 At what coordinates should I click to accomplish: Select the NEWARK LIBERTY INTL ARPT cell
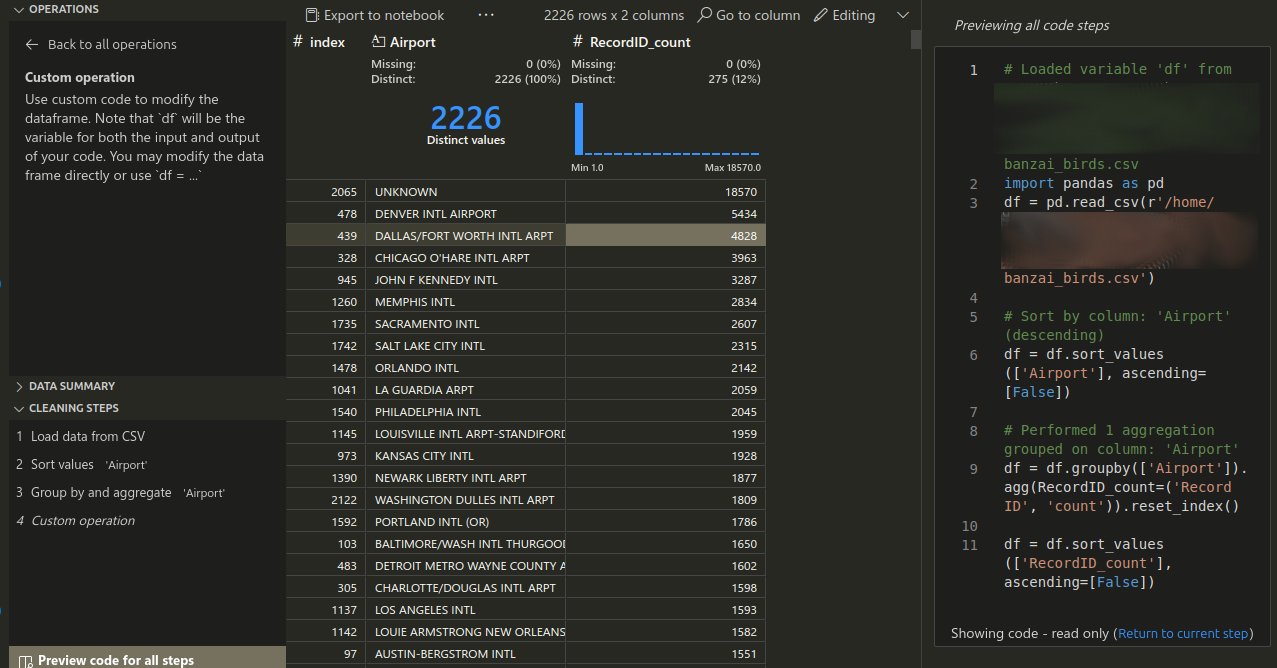click(x=465, y=478)
